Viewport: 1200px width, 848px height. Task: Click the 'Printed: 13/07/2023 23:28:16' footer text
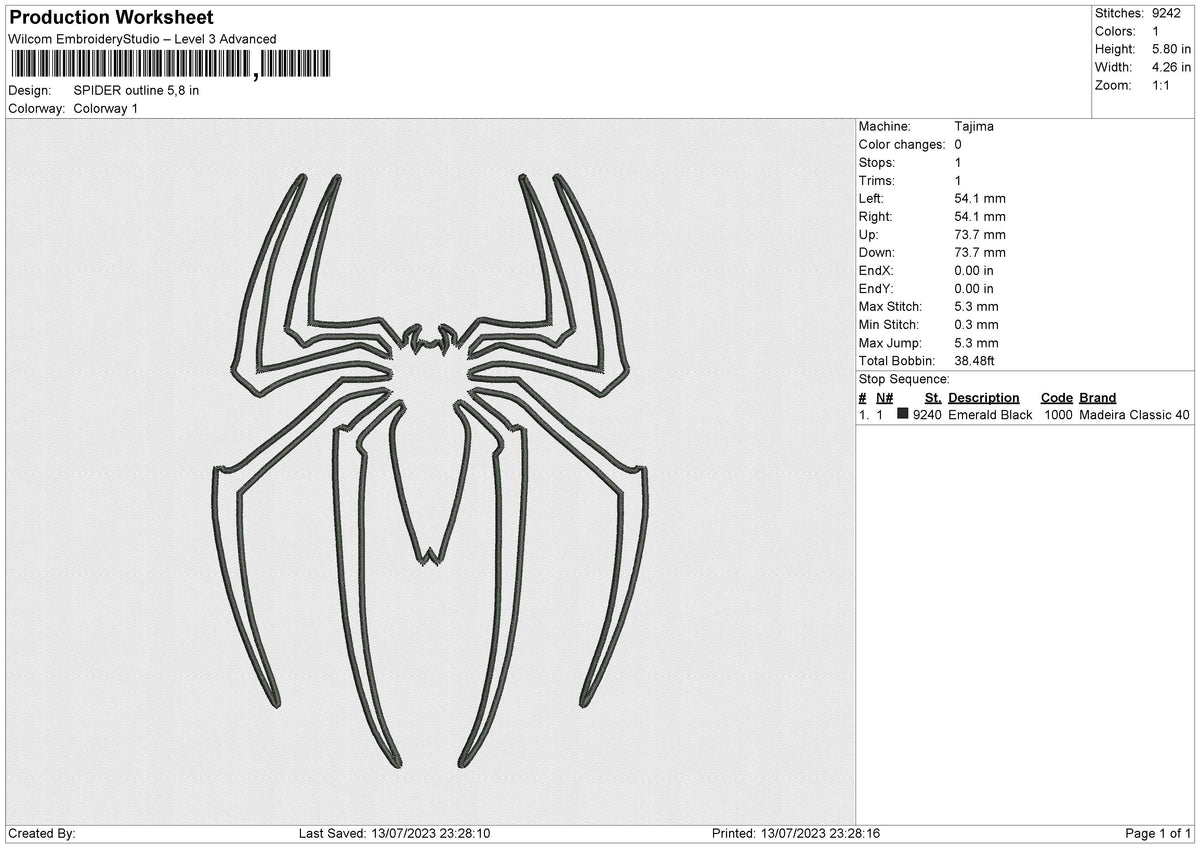click(795, 834)
